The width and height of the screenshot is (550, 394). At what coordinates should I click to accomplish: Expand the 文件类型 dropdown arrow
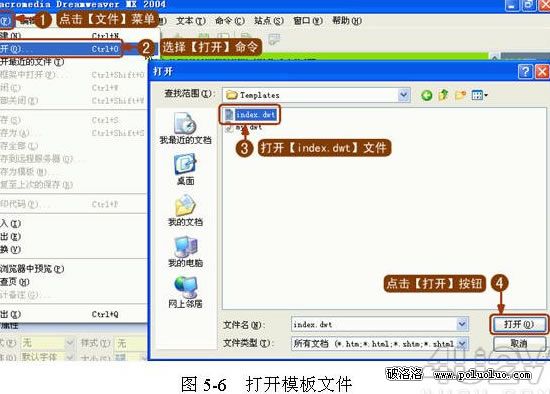click(x=462, y=343)
